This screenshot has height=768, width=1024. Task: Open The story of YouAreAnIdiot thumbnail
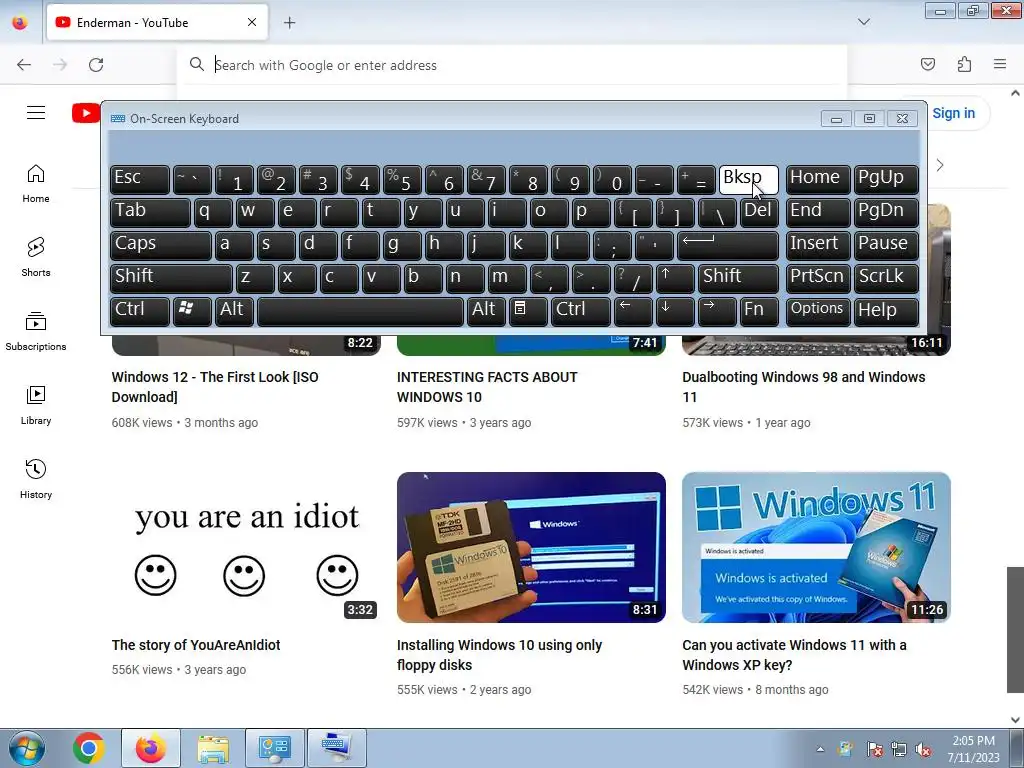pyautogui.click(x=246, y=547)
